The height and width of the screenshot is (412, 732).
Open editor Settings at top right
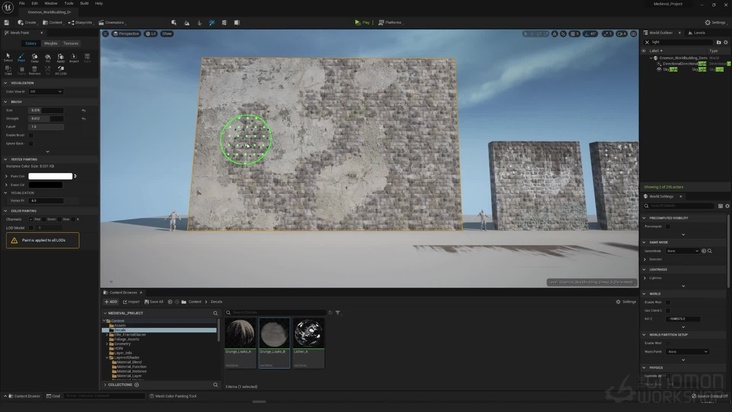tap(715, 22)
